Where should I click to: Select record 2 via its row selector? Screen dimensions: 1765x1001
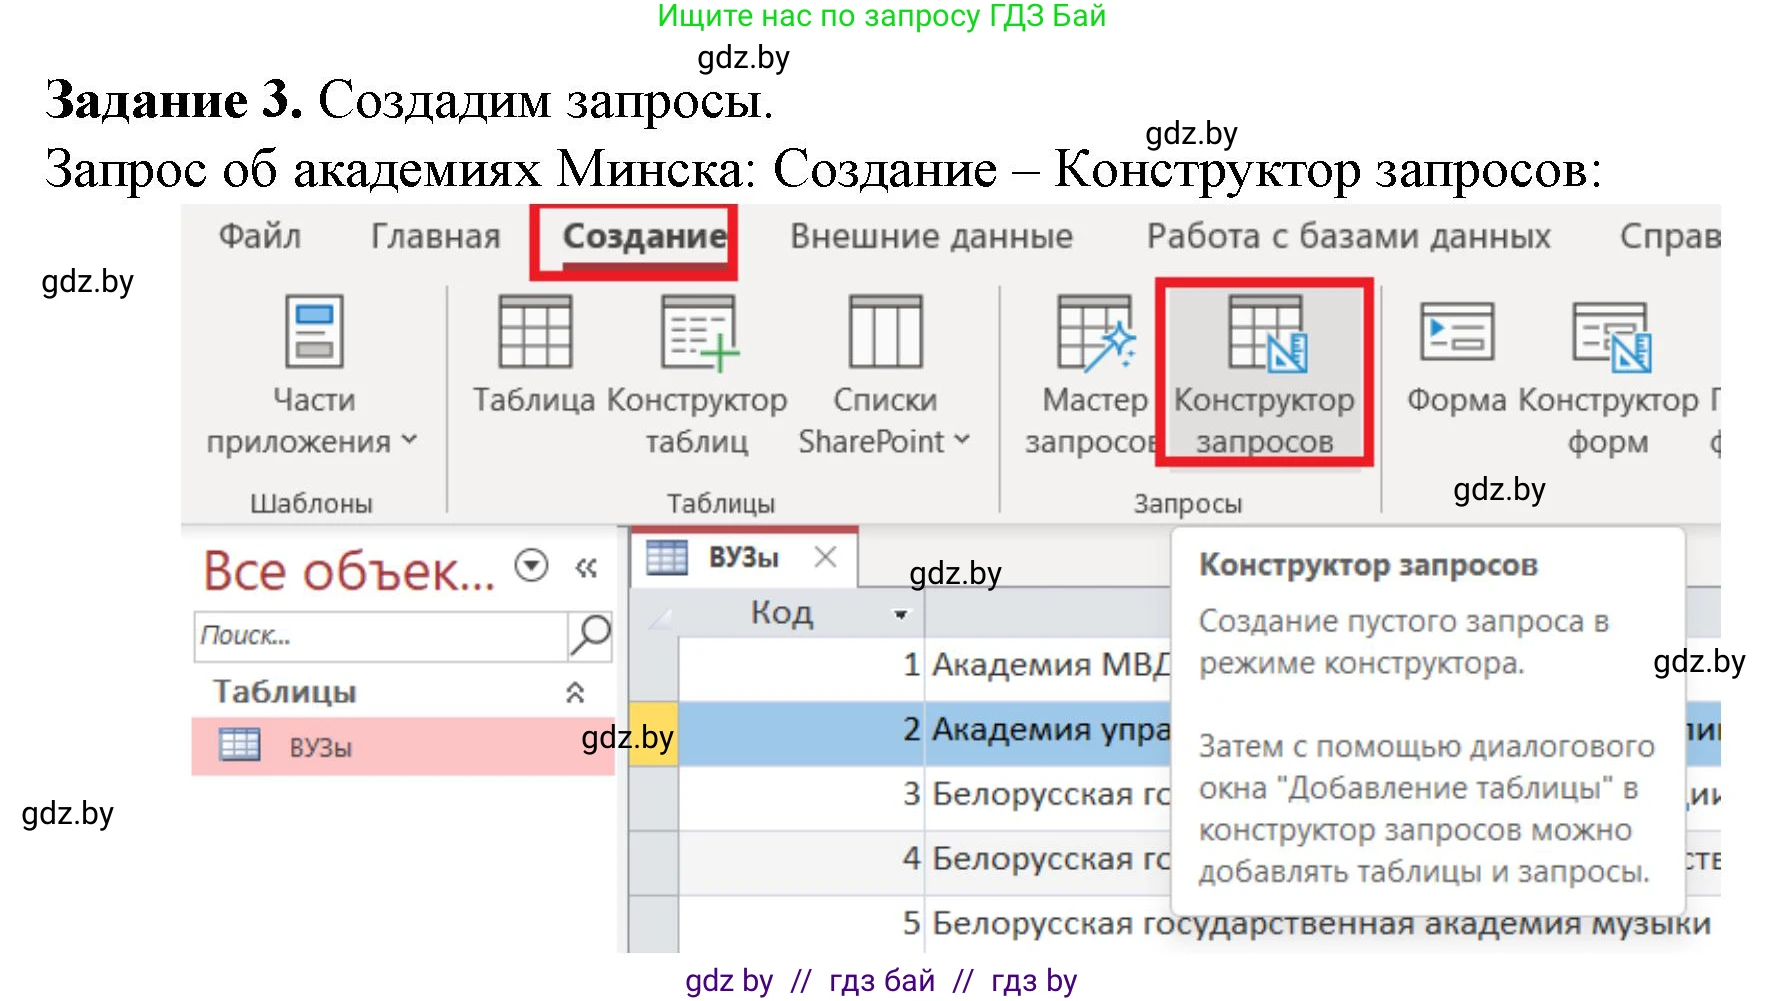pyautogui.click(x=652, y=731)
